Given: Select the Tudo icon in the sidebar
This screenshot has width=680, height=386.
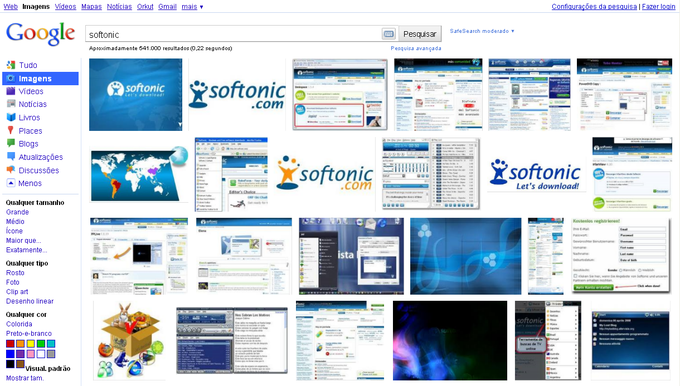Looking at the screenshot, I should click(x=11, y=65).
